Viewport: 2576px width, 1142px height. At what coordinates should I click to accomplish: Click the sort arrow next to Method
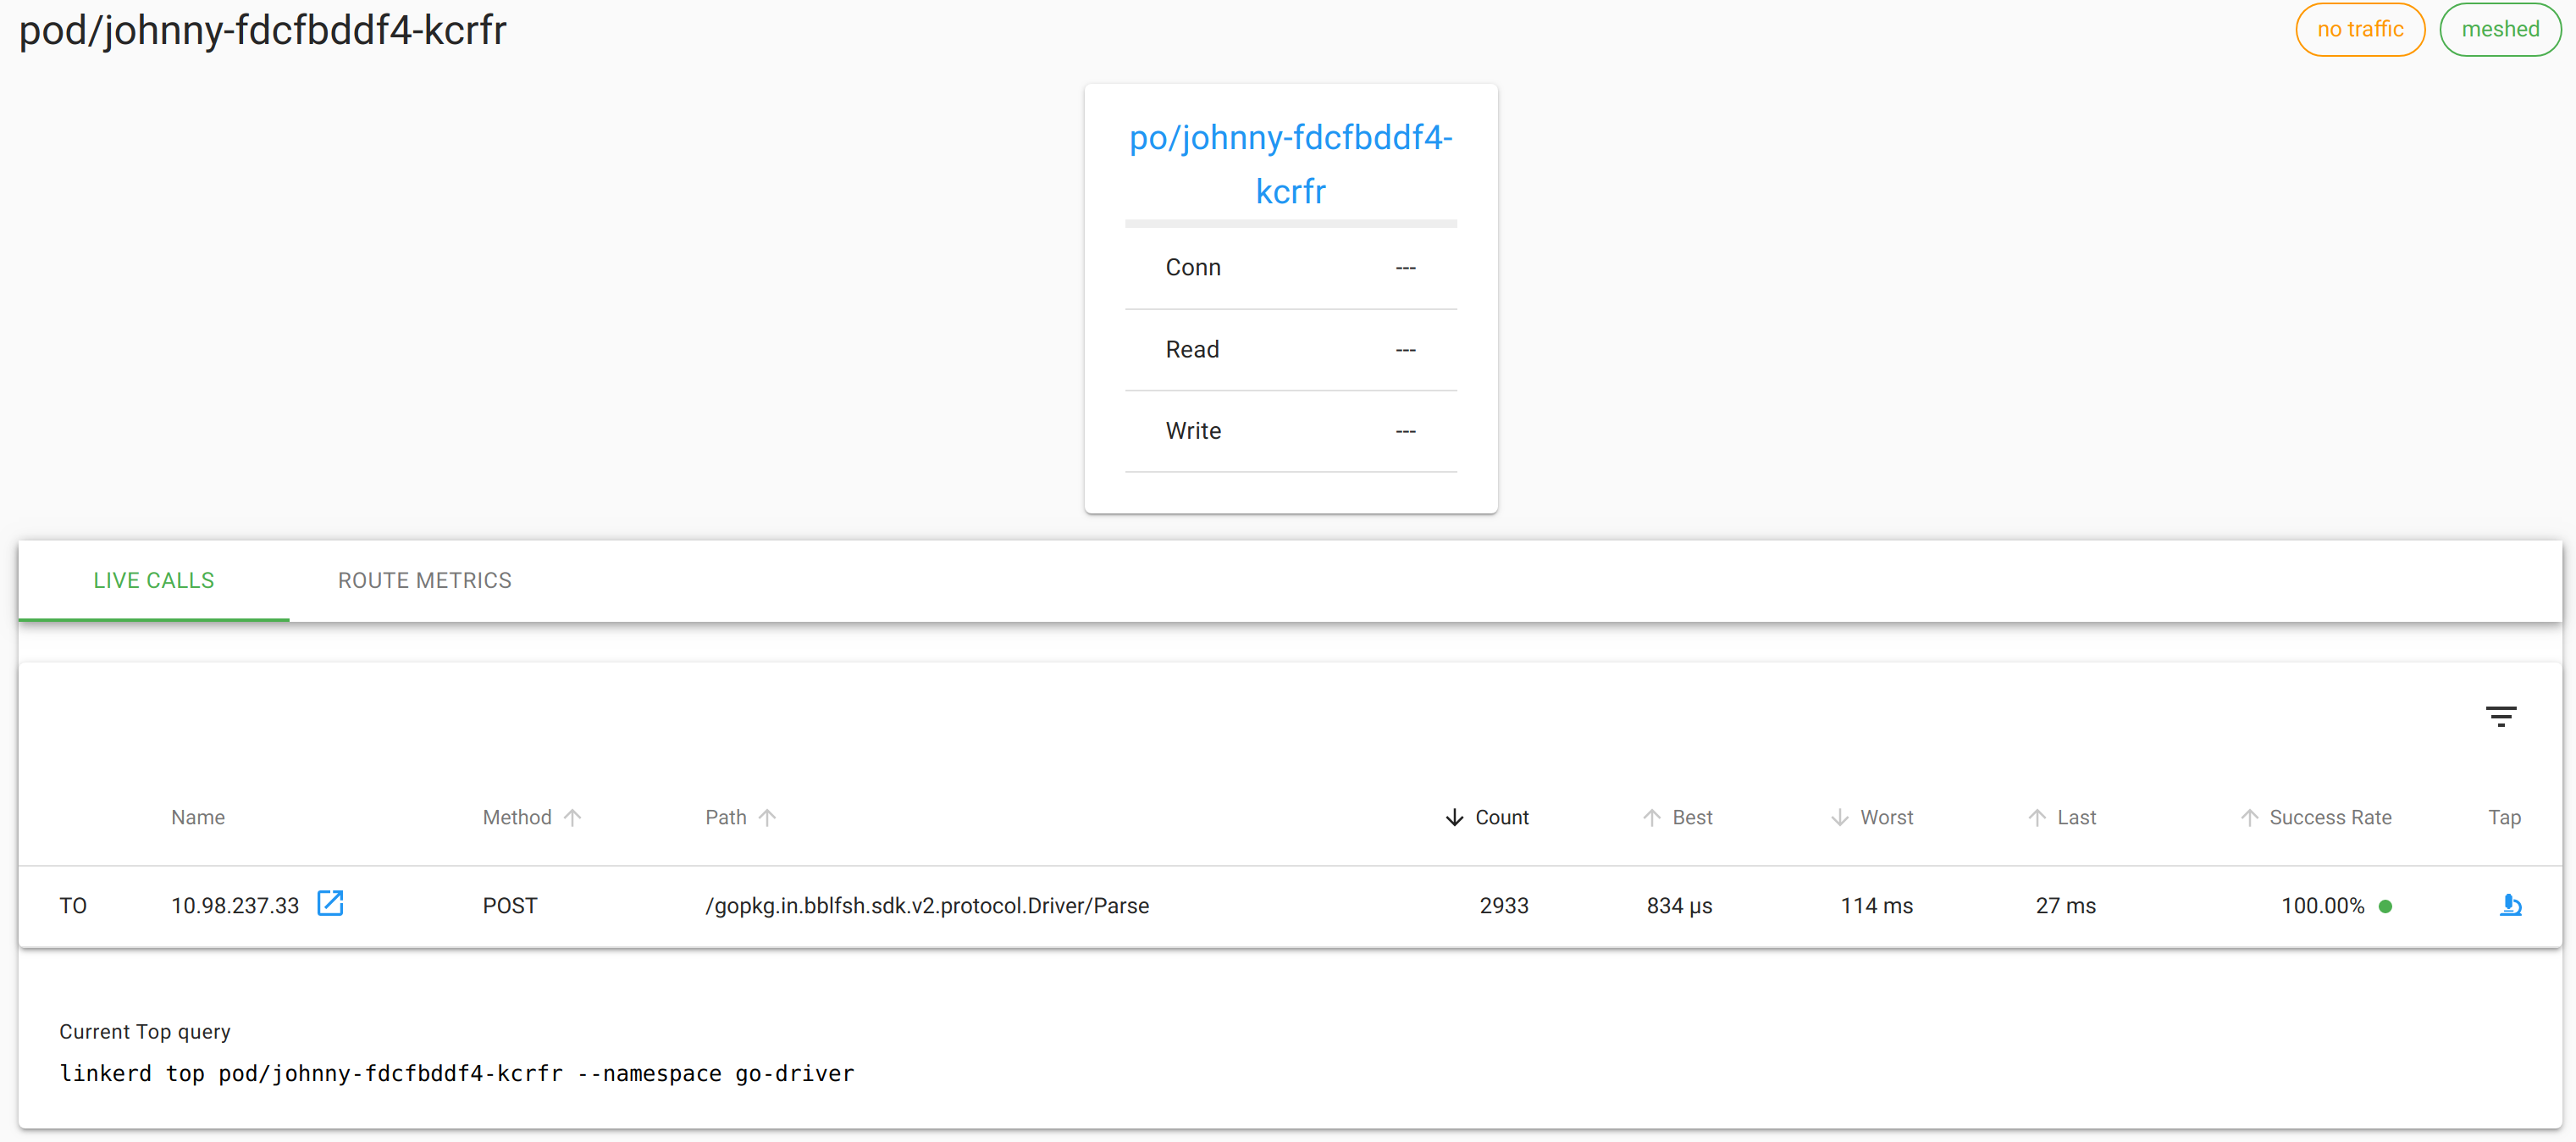573,817
